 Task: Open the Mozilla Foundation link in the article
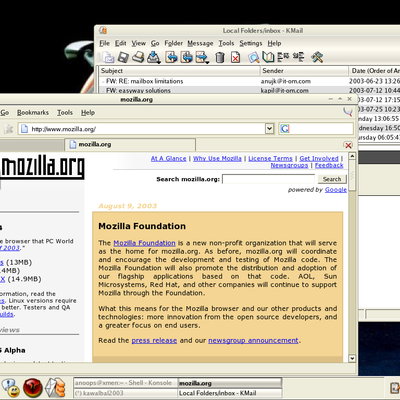point(144,243)
